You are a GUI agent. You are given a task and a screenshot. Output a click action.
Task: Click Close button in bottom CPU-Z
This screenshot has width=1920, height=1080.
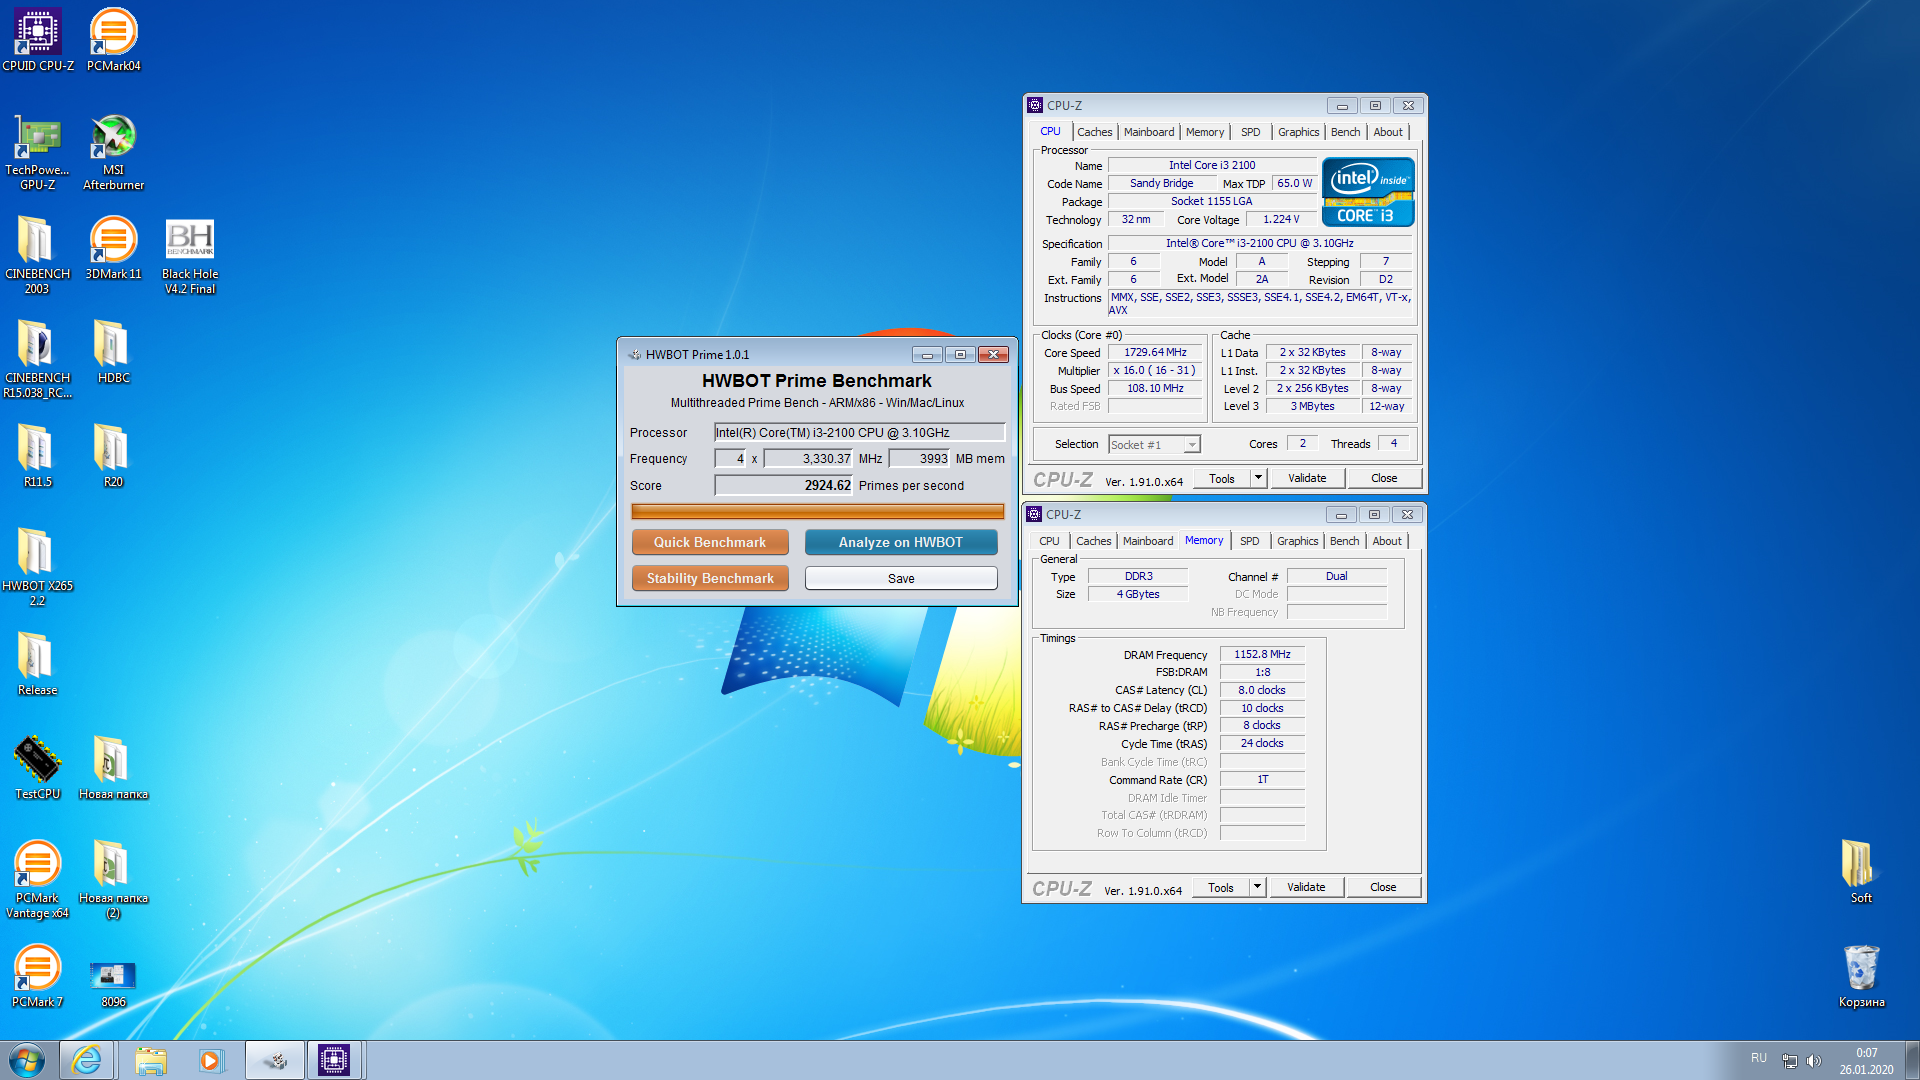coord(1383,887)
